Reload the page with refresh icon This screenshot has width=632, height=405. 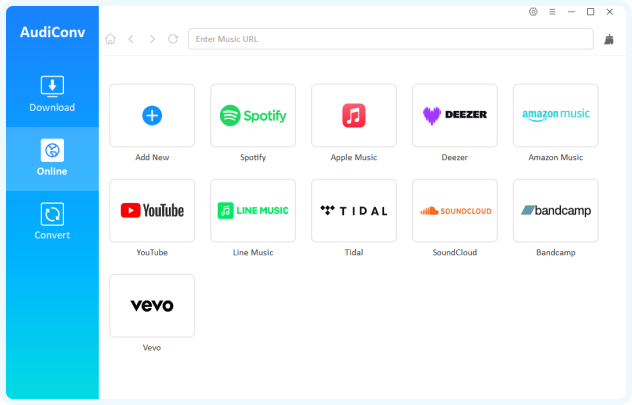[173, 39]
